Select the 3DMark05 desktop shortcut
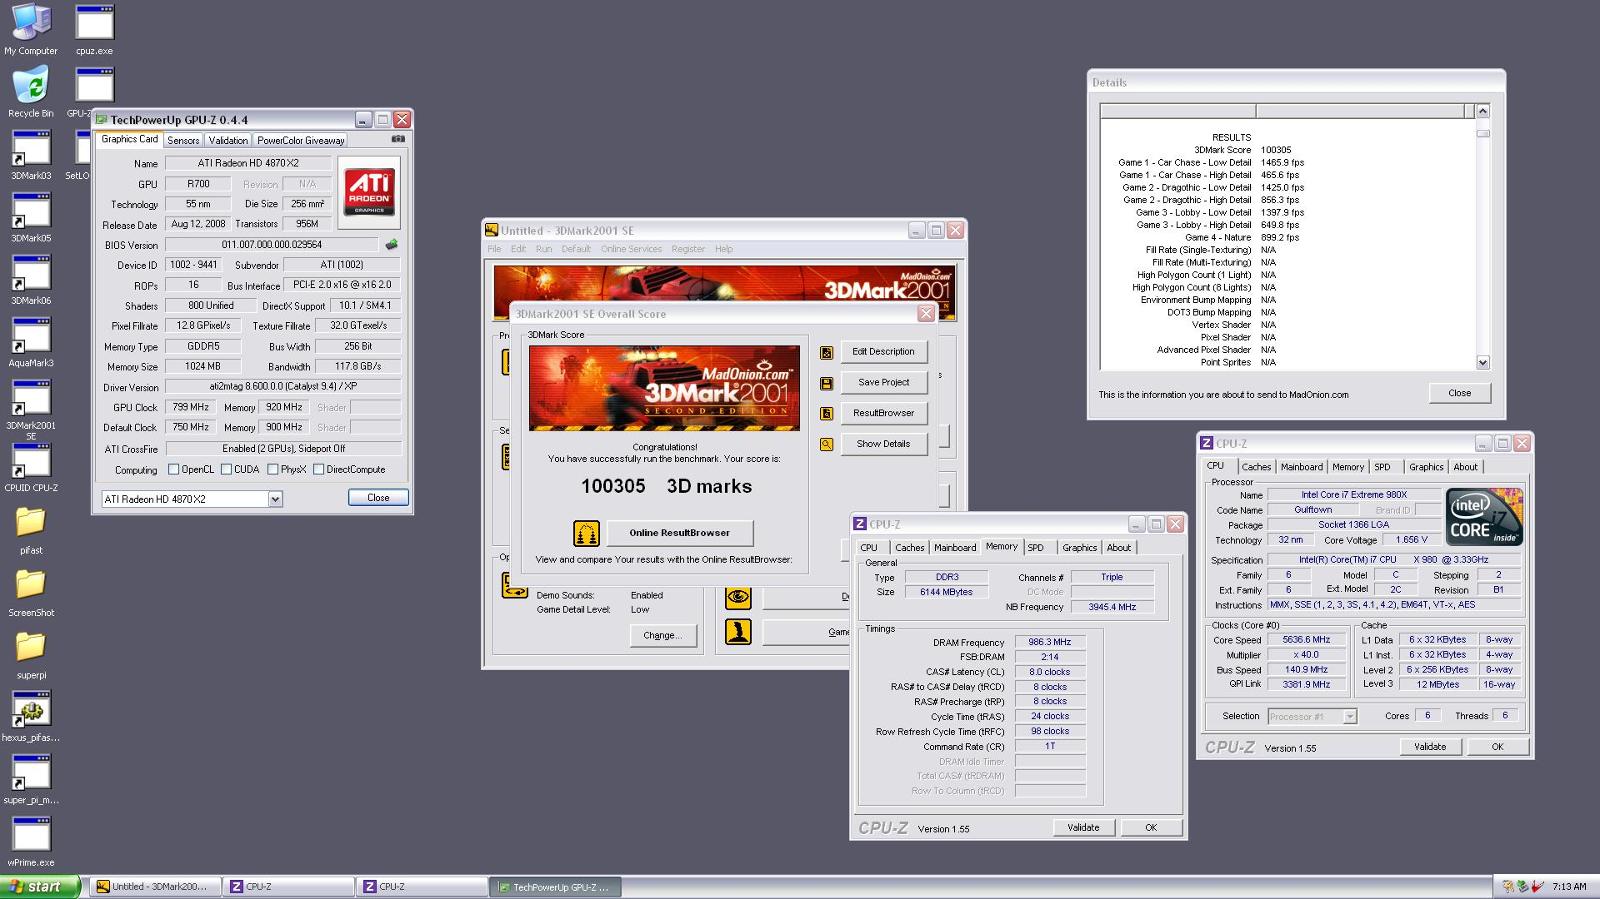 (31, 217)
